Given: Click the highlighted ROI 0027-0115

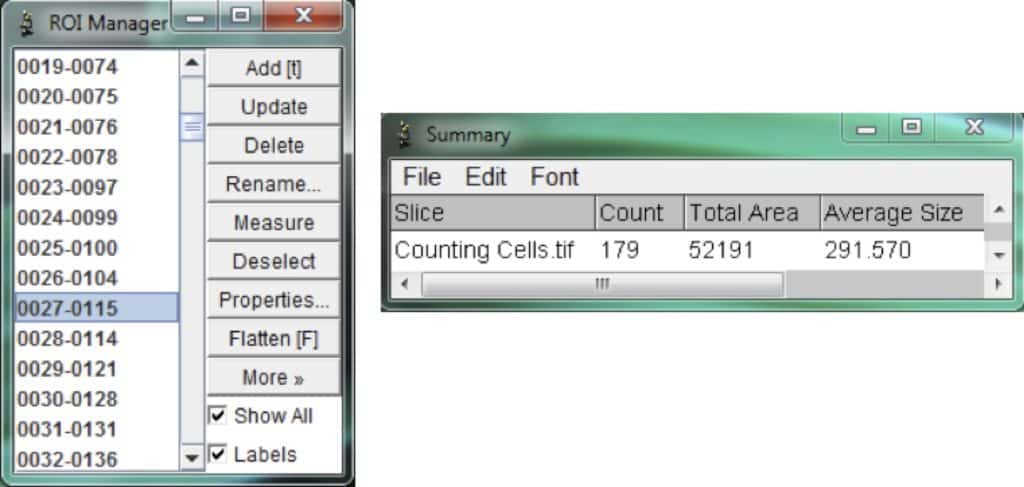Looking at the screenshot, I should (96, 308).
